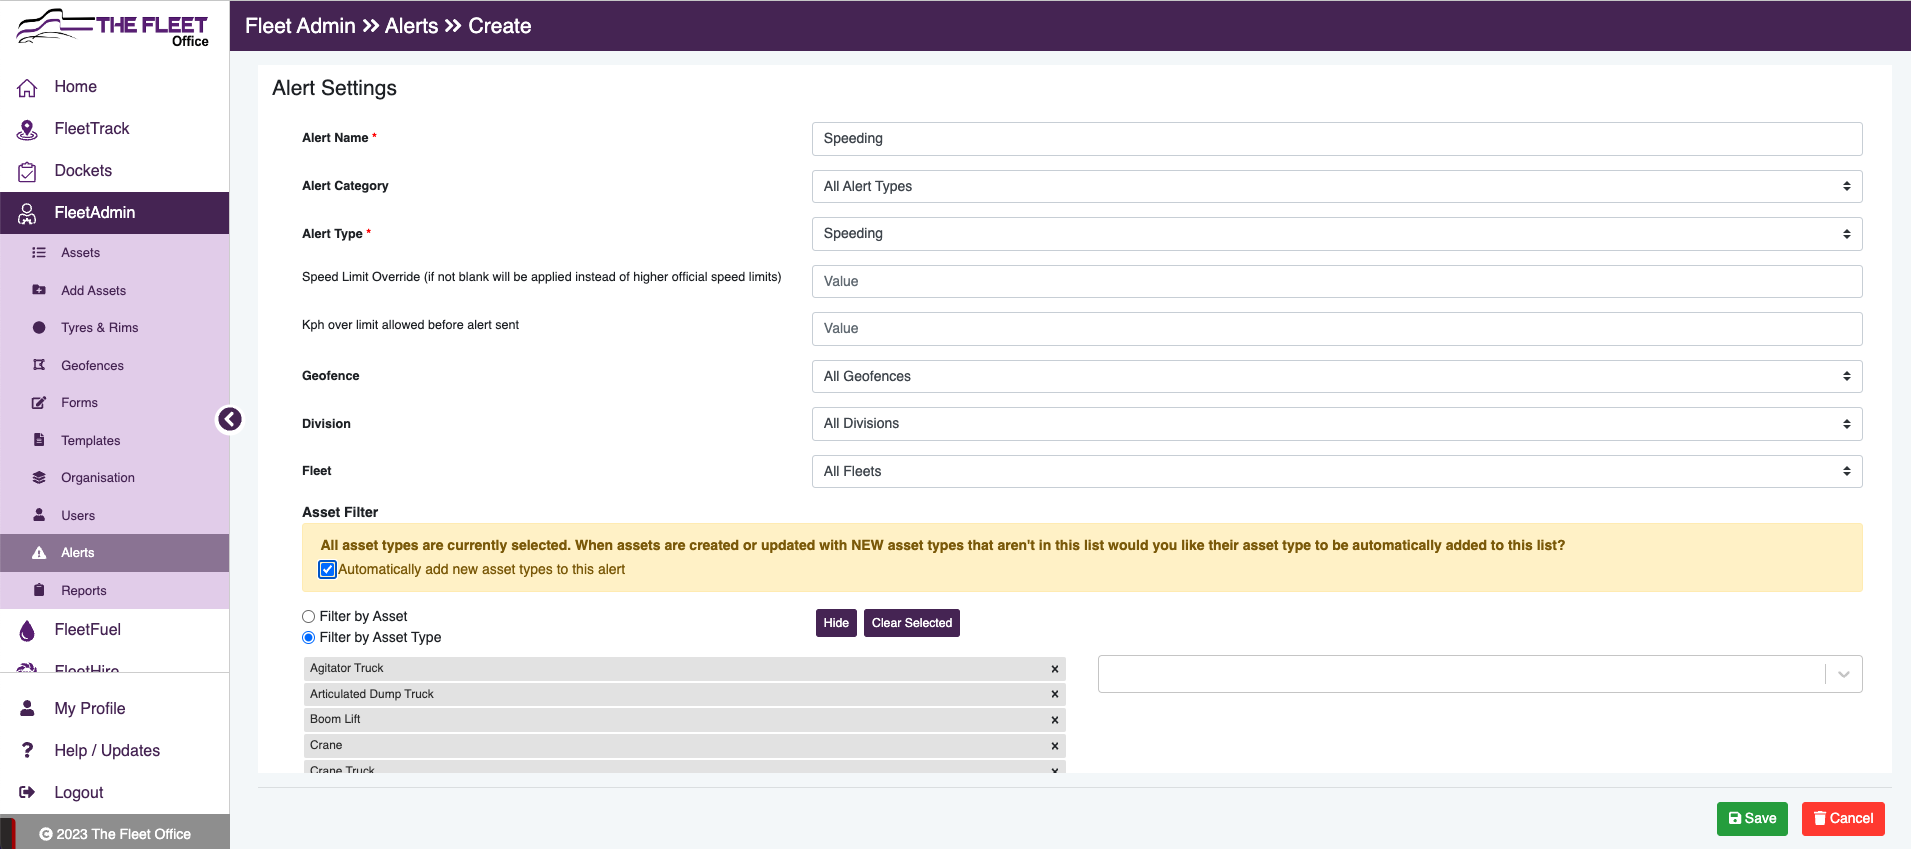Click the Clear Selected button

912,623
